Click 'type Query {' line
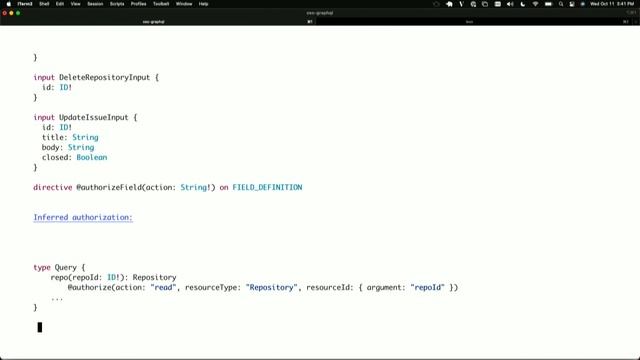Screen dimensions: 640x360 click(59, 267)
